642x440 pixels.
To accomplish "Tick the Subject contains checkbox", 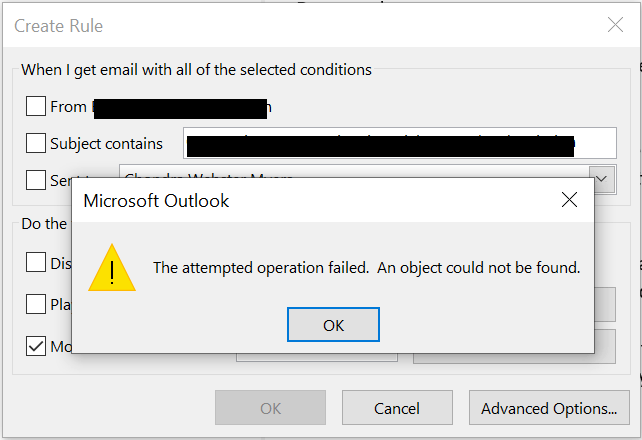I will pos(36,143).
